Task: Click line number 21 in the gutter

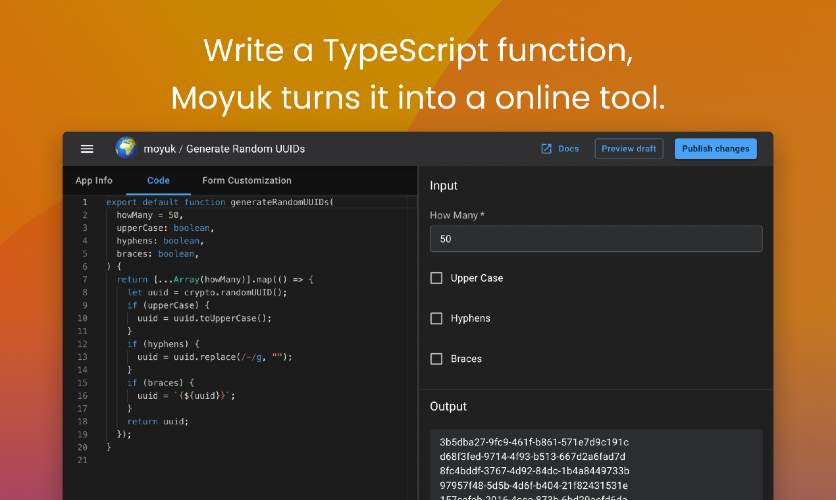Action: pos(82,460)
